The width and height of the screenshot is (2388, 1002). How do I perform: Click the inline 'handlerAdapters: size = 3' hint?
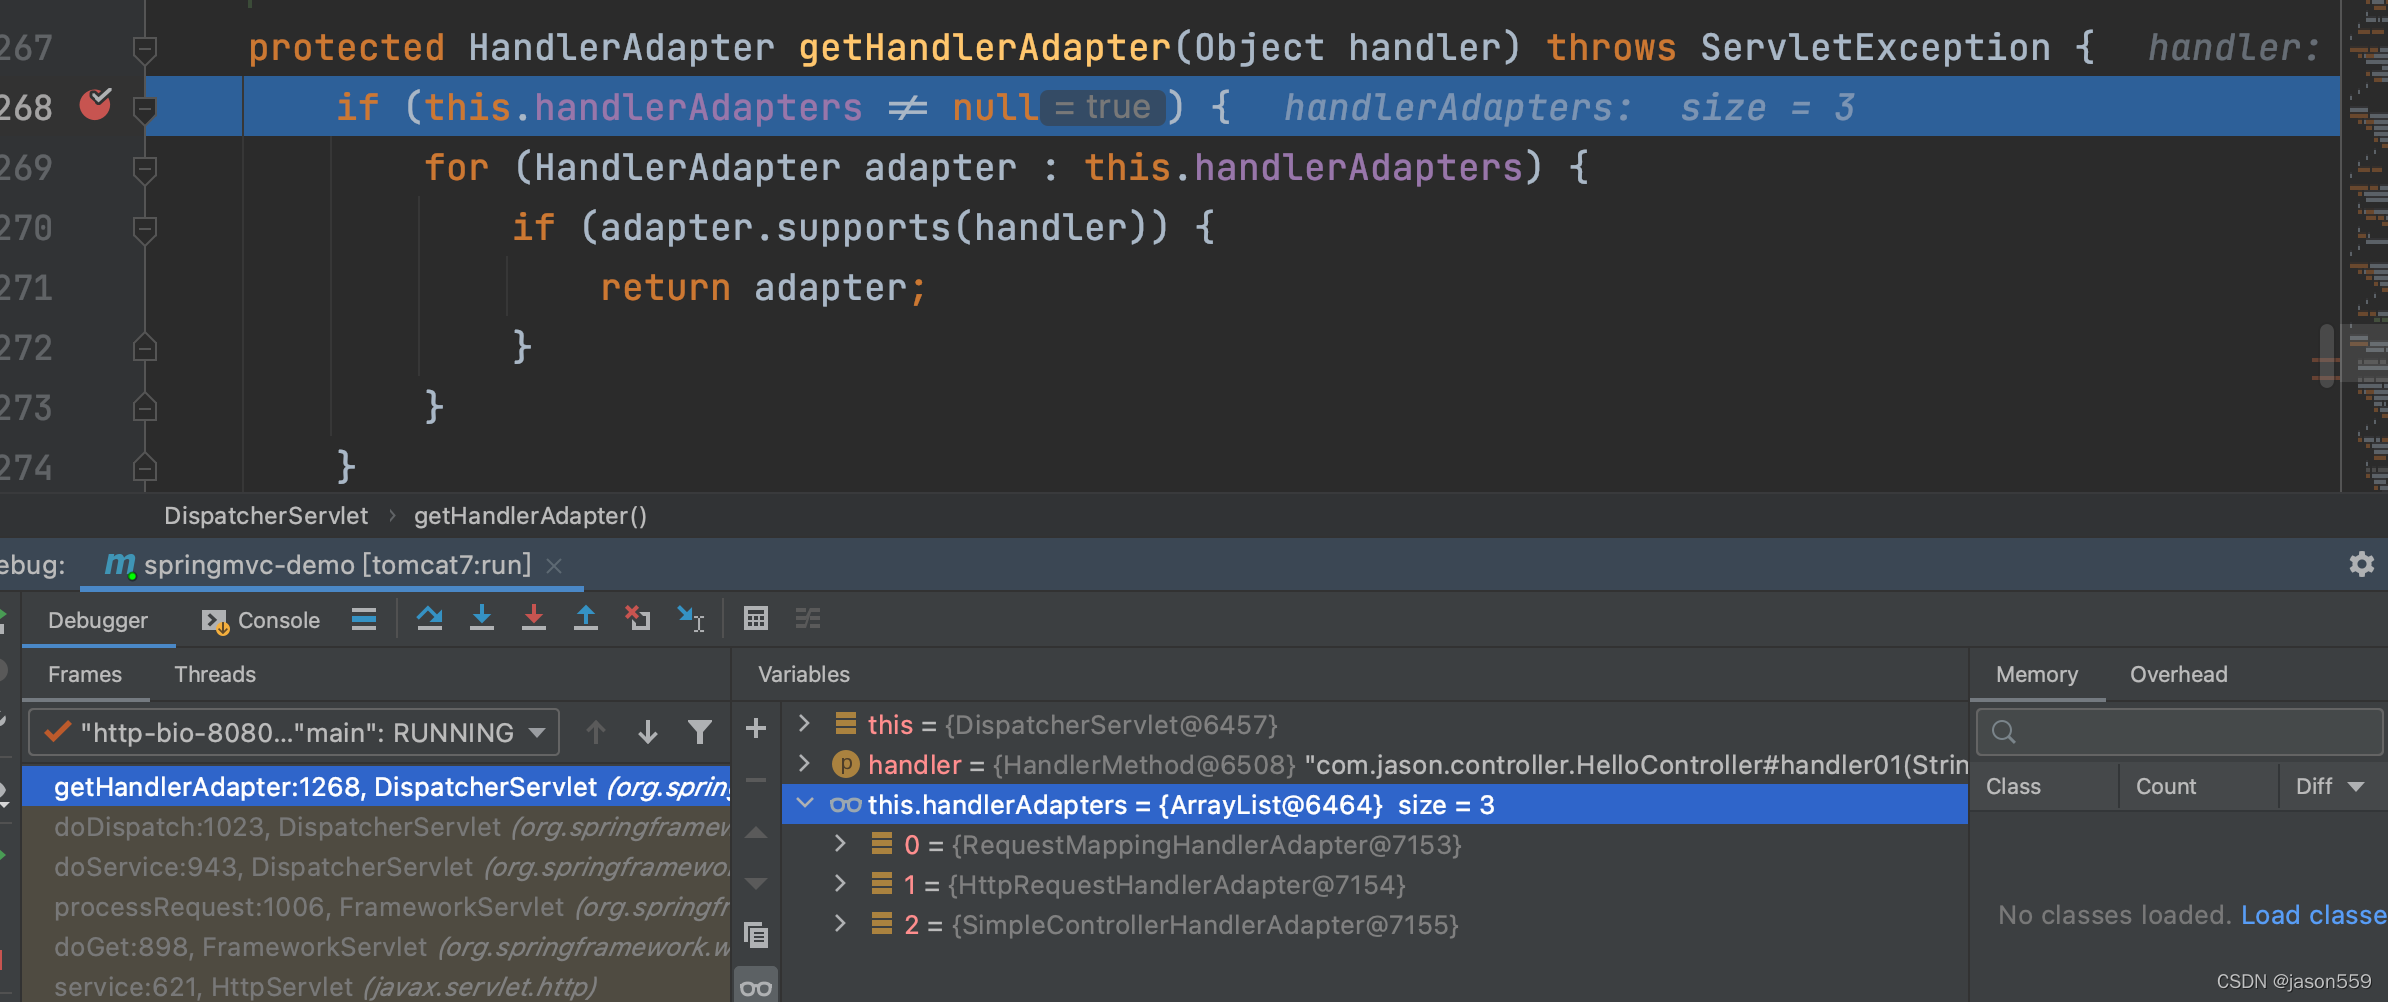coord(1569,107)
